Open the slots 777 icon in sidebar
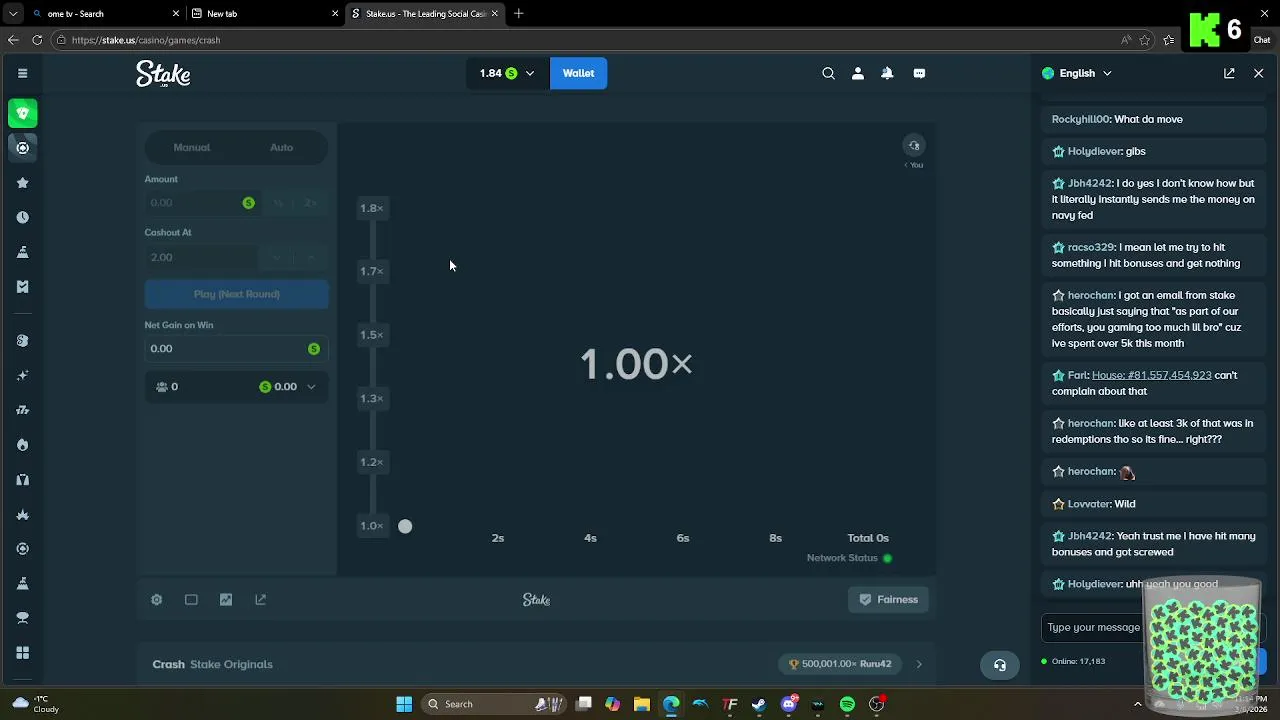 click(22, 410)
